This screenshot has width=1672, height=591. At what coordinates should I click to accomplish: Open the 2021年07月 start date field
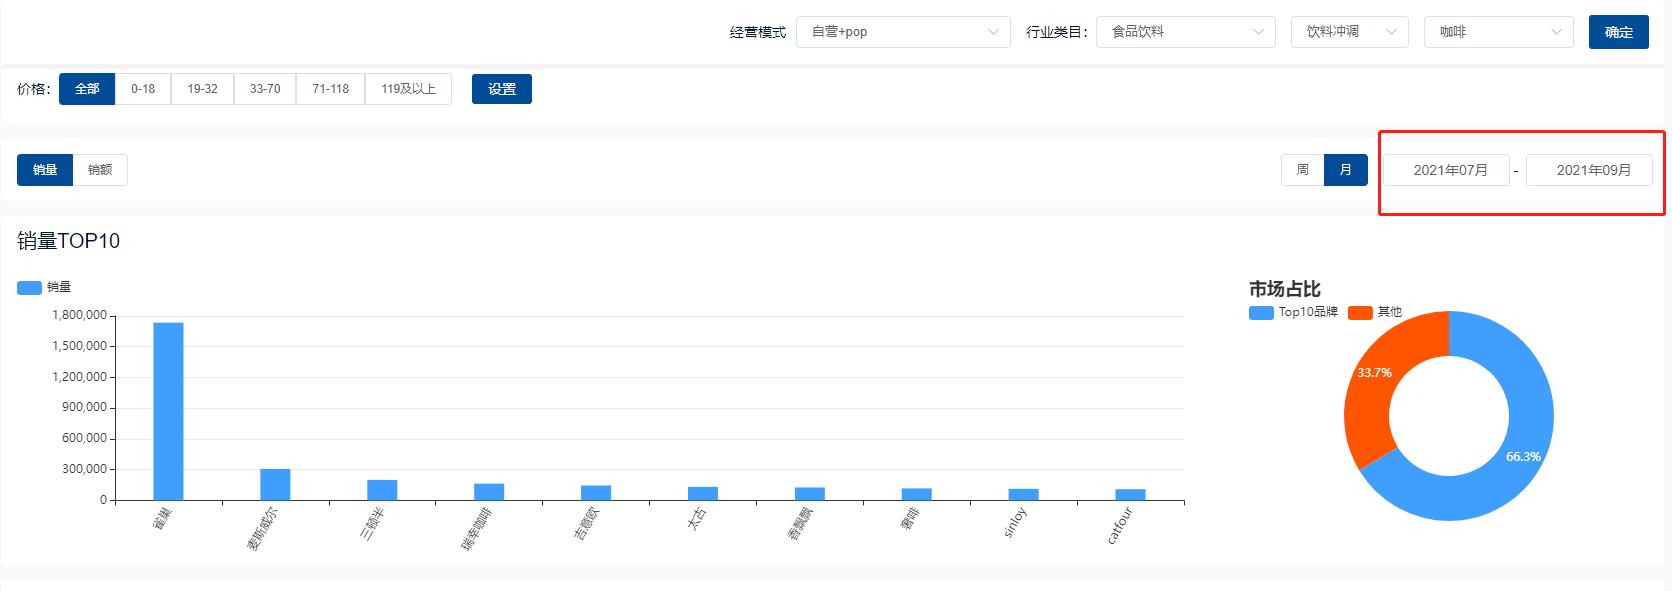tap(1449, 170)
